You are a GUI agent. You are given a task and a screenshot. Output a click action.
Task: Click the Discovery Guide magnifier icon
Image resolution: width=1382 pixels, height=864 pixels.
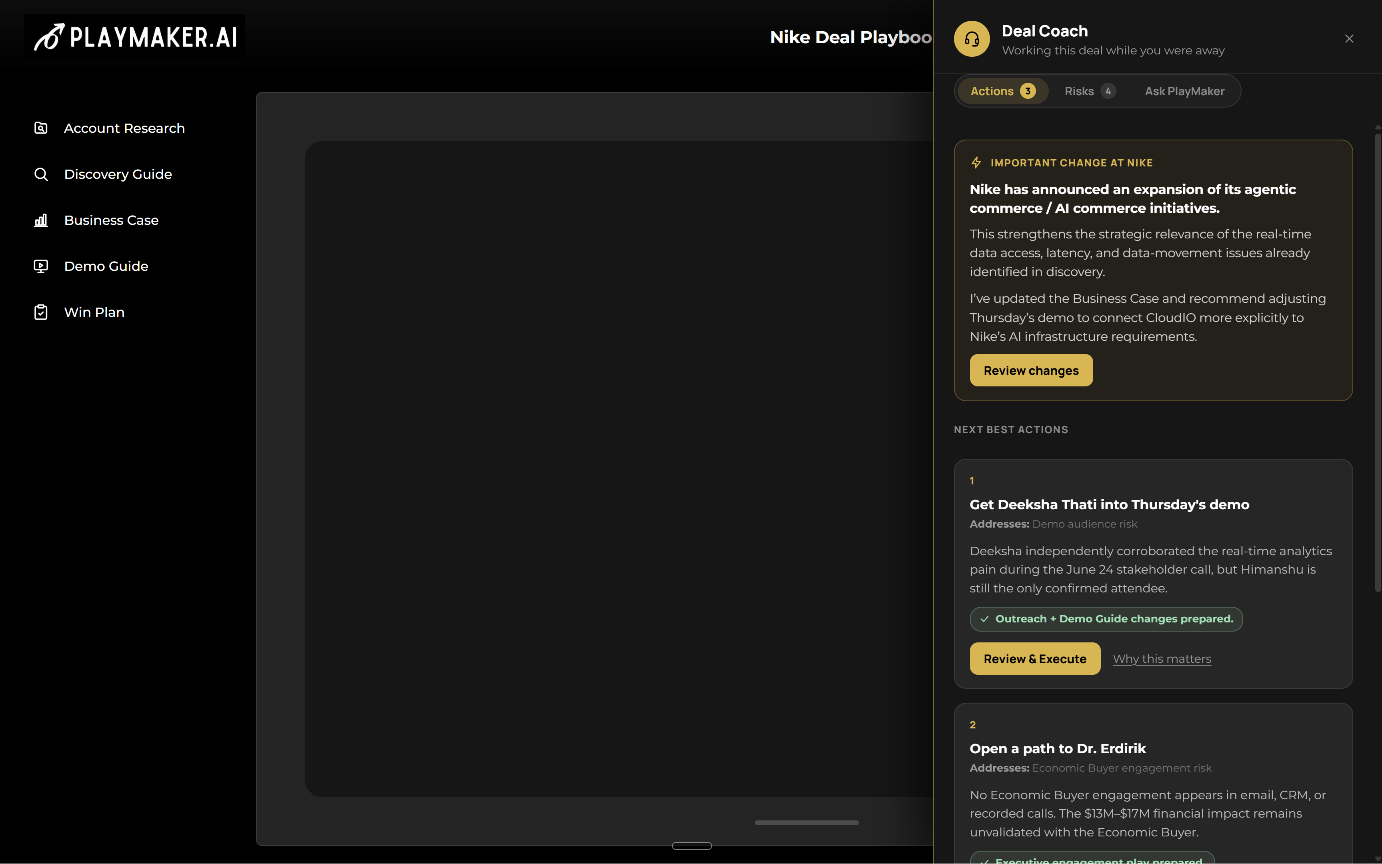(x=41, y=174)
